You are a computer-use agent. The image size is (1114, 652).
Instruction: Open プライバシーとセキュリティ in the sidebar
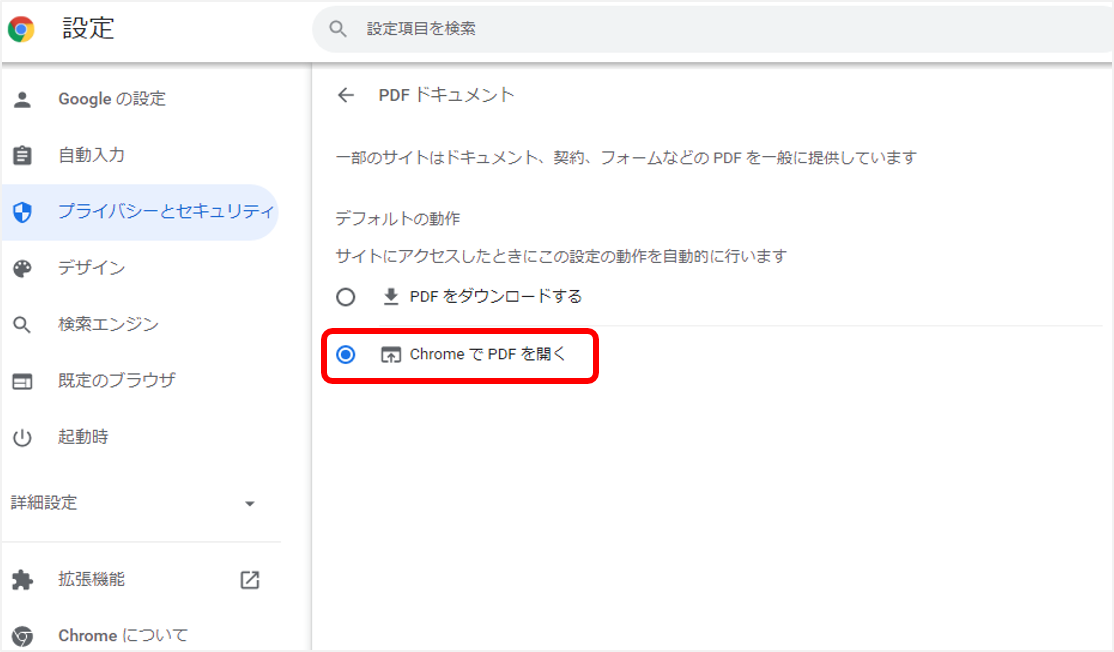[140, 212]
